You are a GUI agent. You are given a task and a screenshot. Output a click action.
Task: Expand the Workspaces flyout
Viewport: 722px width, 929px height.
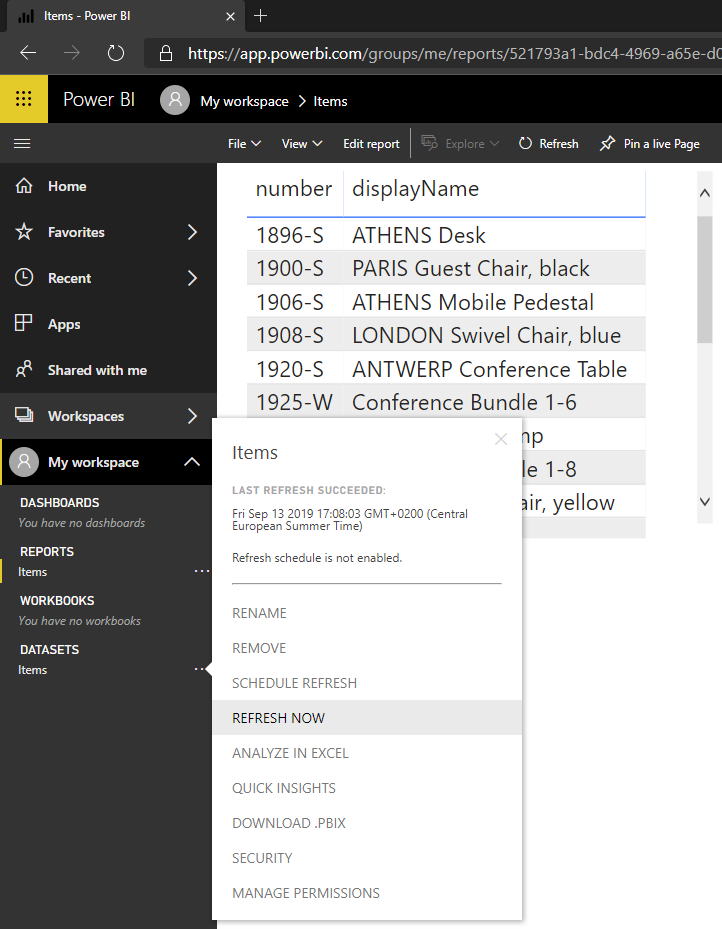[192, 416]
